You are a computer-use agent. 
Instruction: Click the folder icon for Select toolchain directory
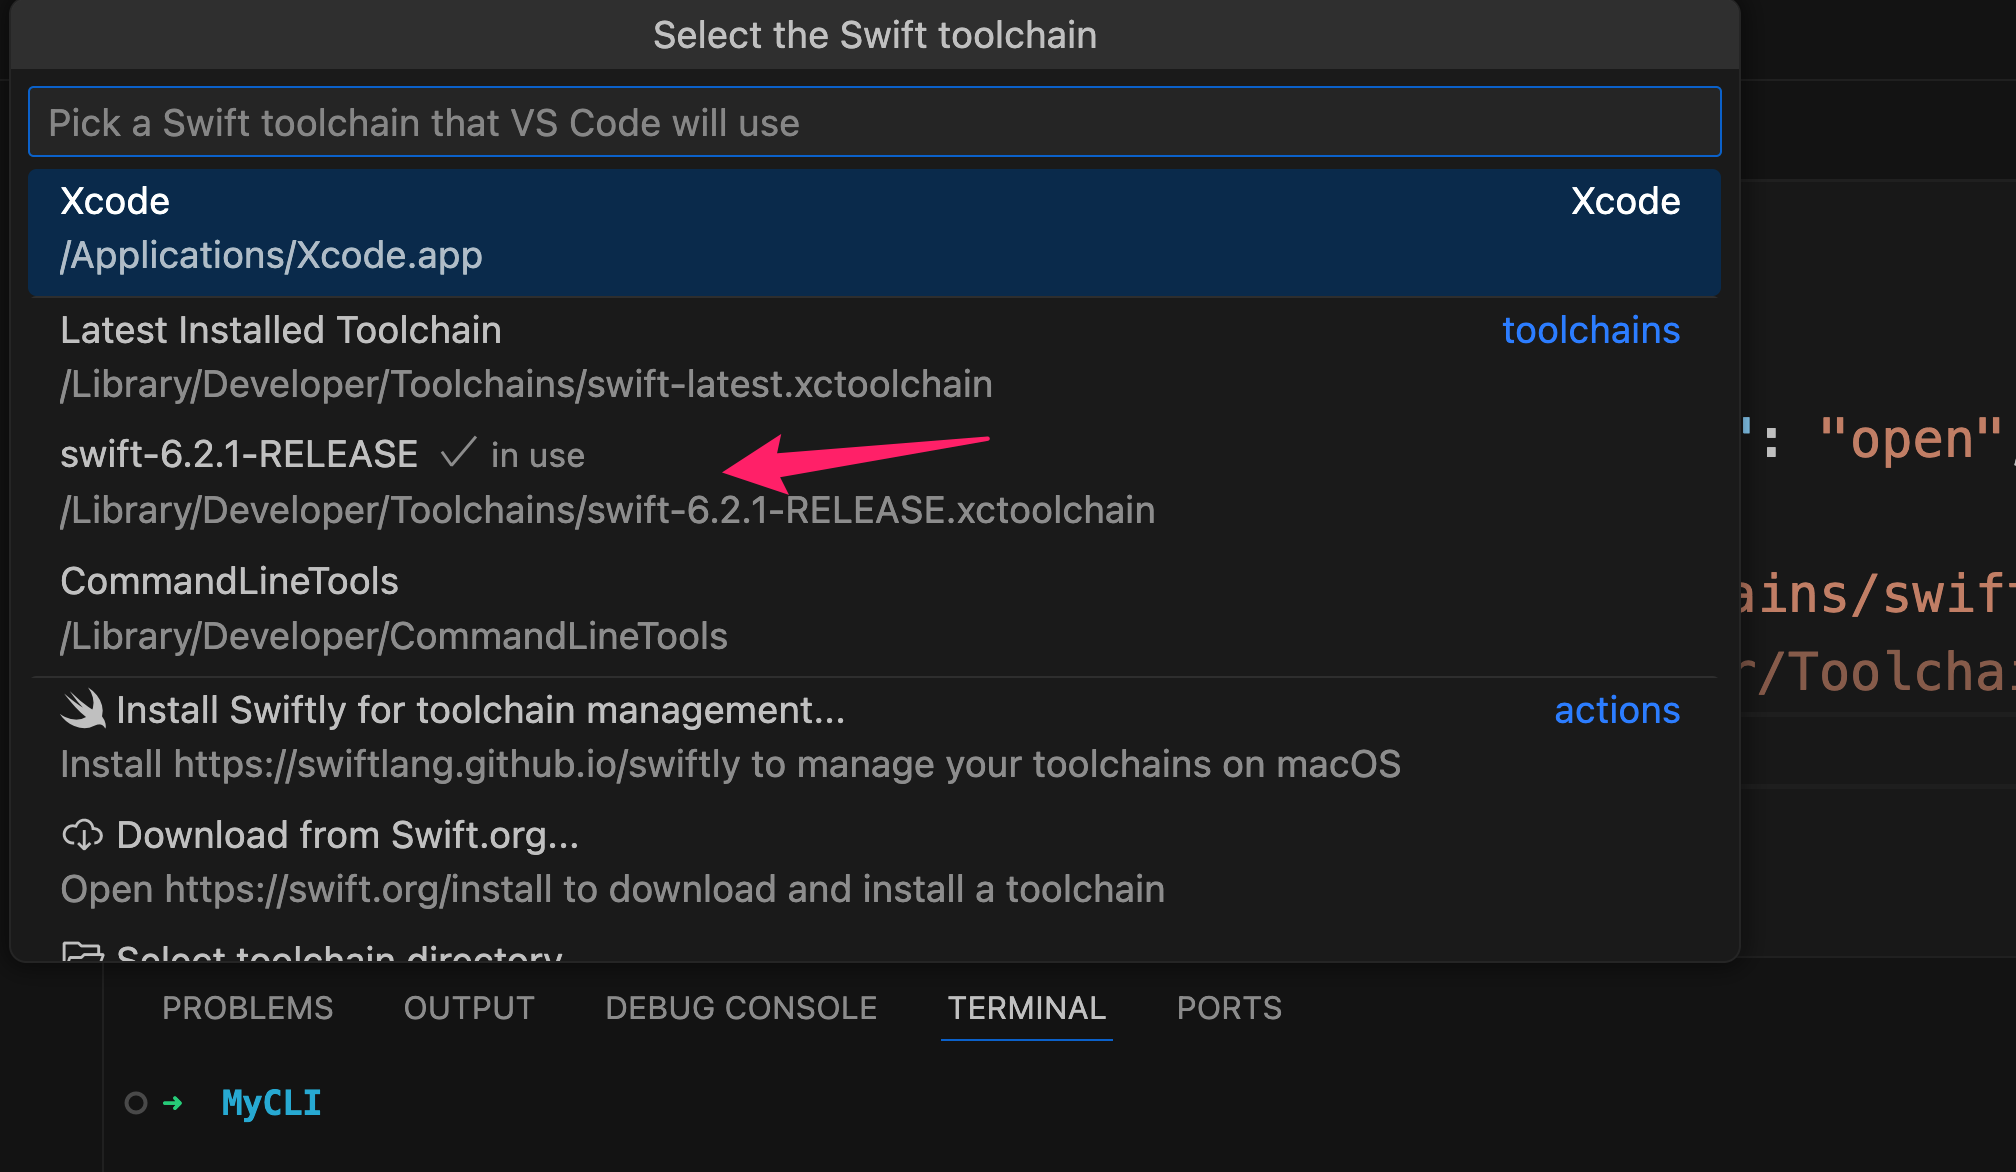pos(82,952)
